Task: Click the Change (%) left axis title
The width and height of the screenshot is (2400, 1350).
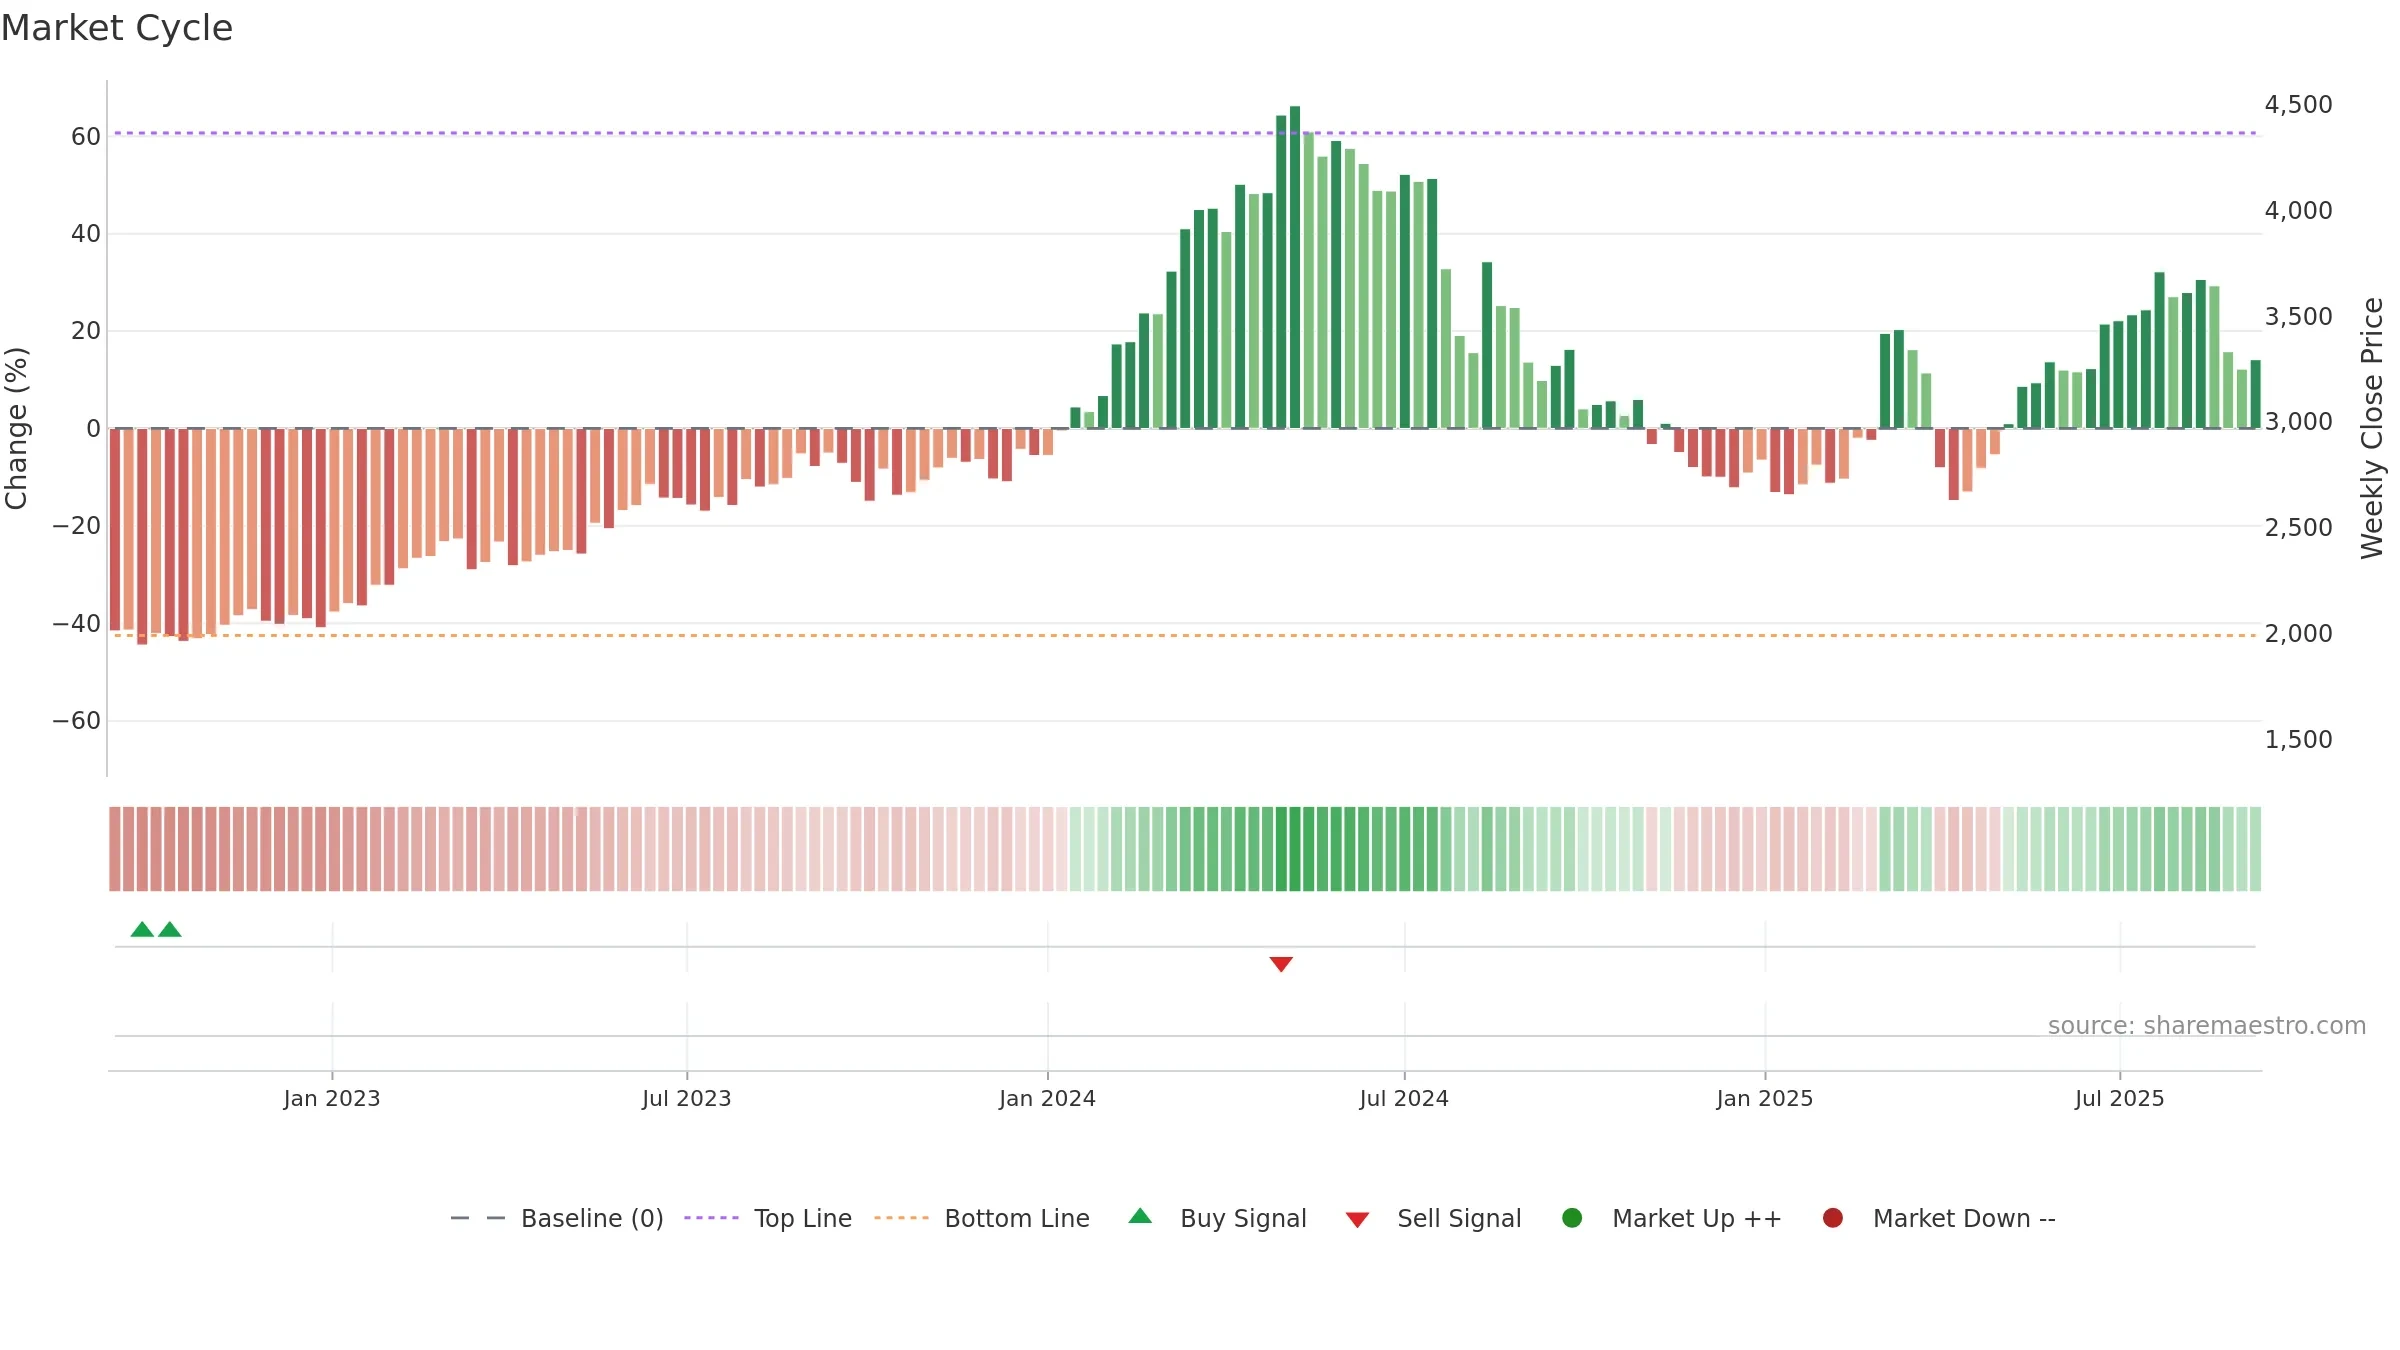Action: click(x=16, y=428)
